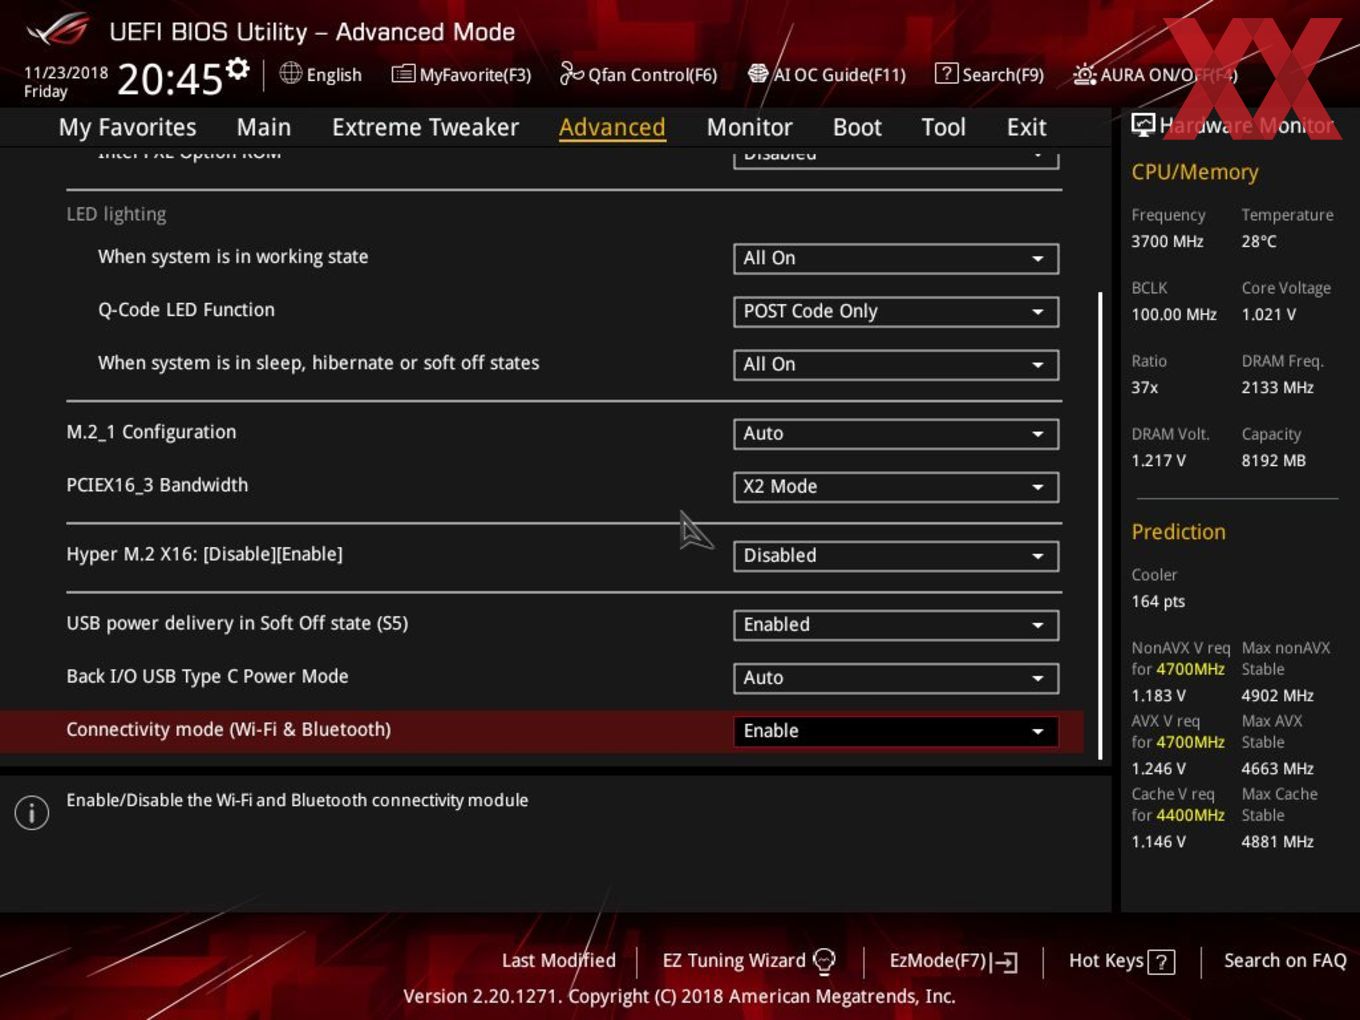1360x1020 pixels.
Task: Open the Extreme Tweaker tab
Action: tap(425, 127)
